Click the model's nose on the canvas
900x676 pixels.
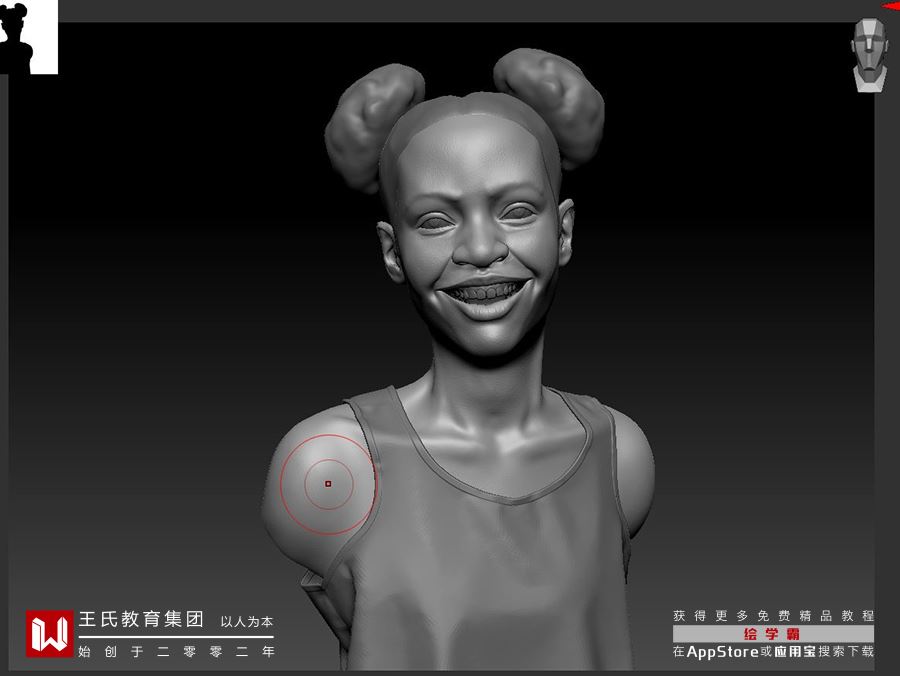click(481, 244)
